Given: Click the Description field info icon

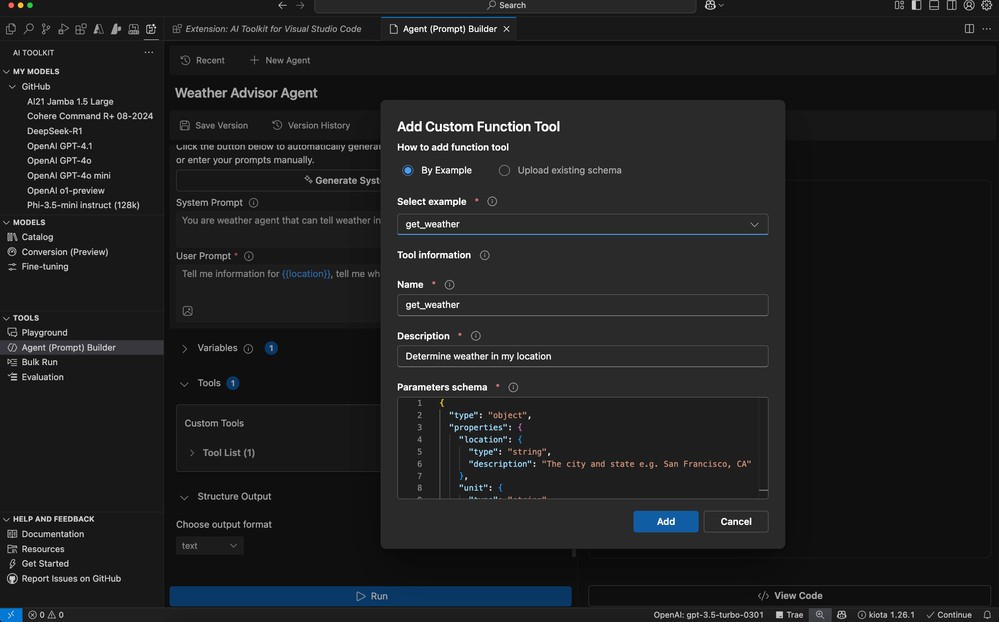Looking at the screenshot, I should tap(475, 336).
